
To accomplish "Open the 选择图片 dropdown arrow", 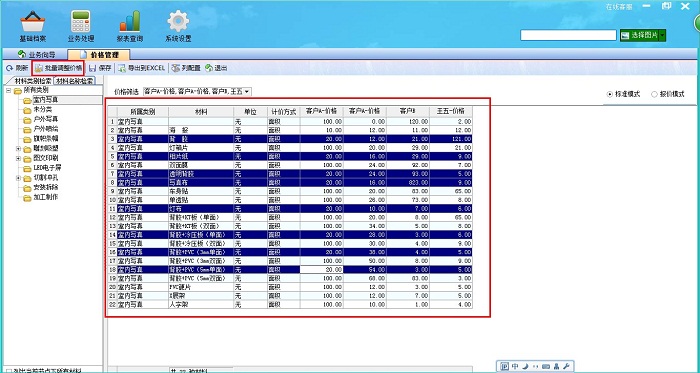I will tap(662, 35).
